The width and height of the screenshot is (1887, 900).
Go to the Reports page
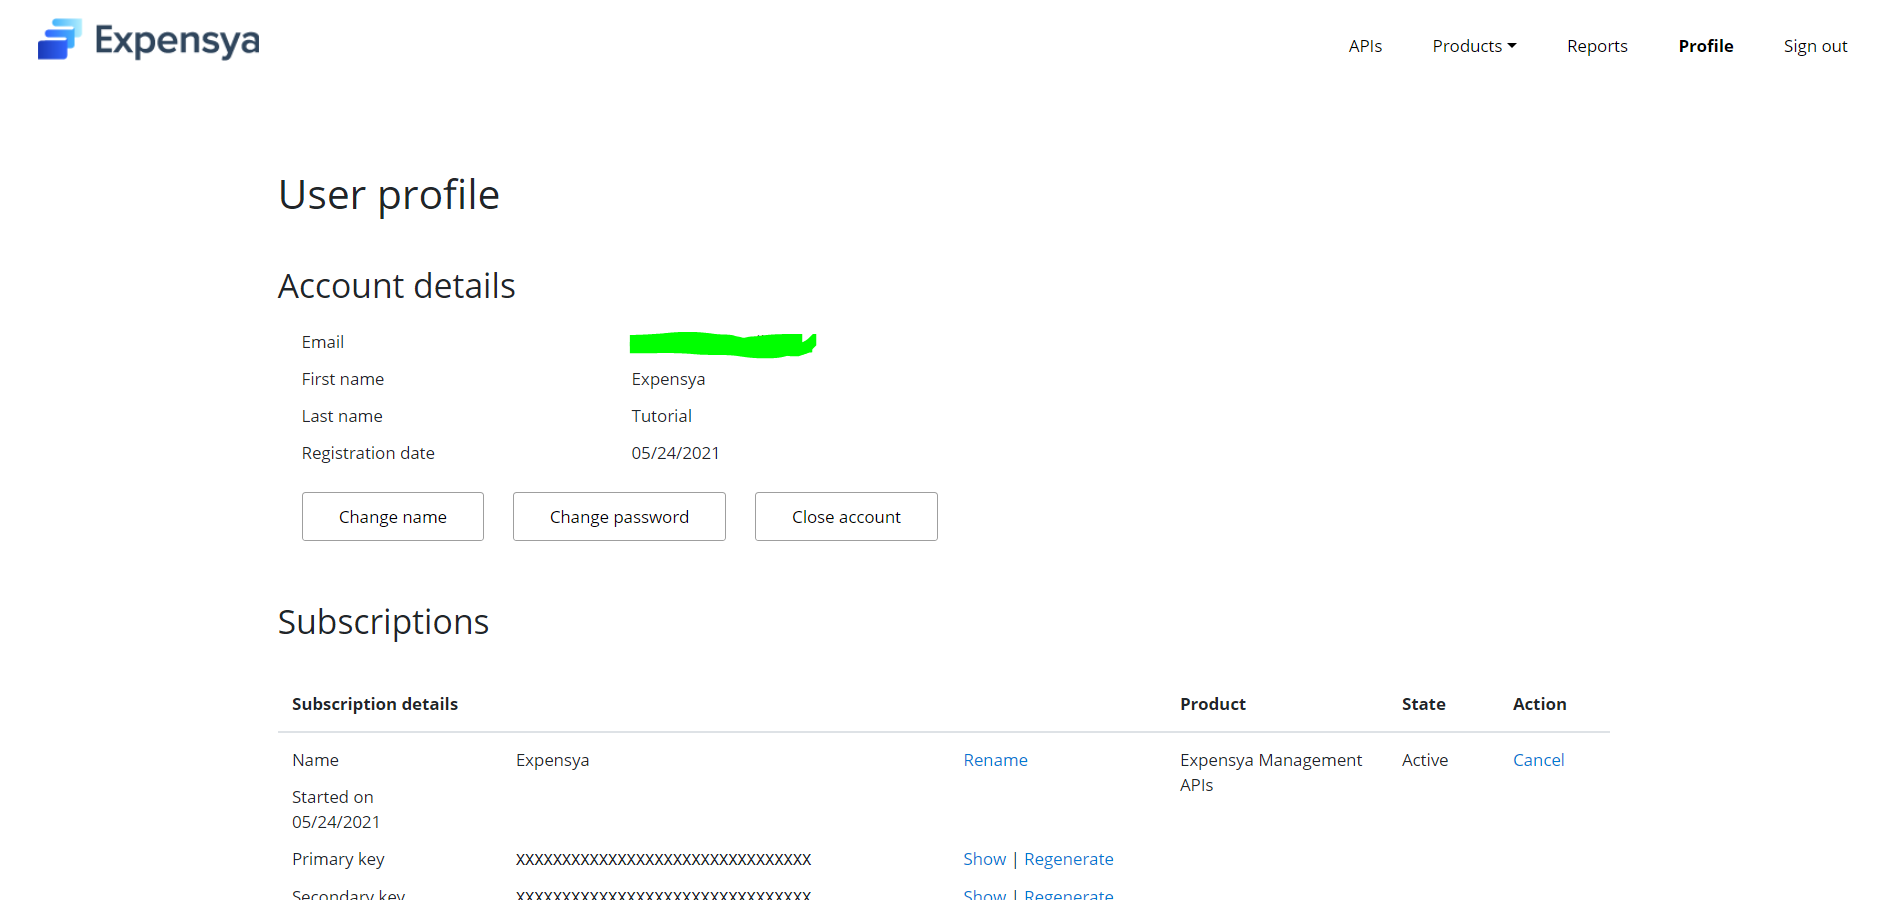pyautogui.click(x=1597, y=46)
